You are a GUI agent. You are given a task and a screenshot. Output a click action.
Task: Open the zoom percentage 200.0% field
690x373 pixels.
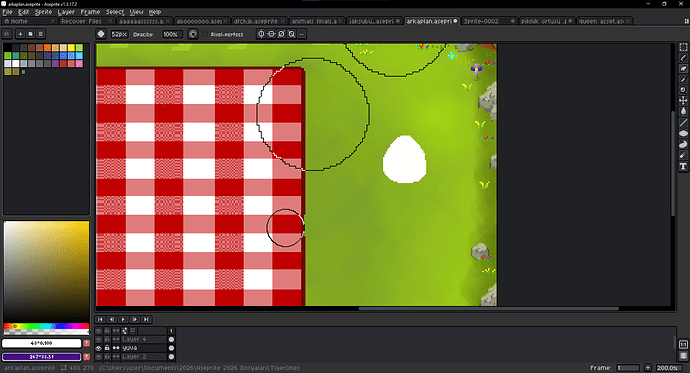point(670,368)
